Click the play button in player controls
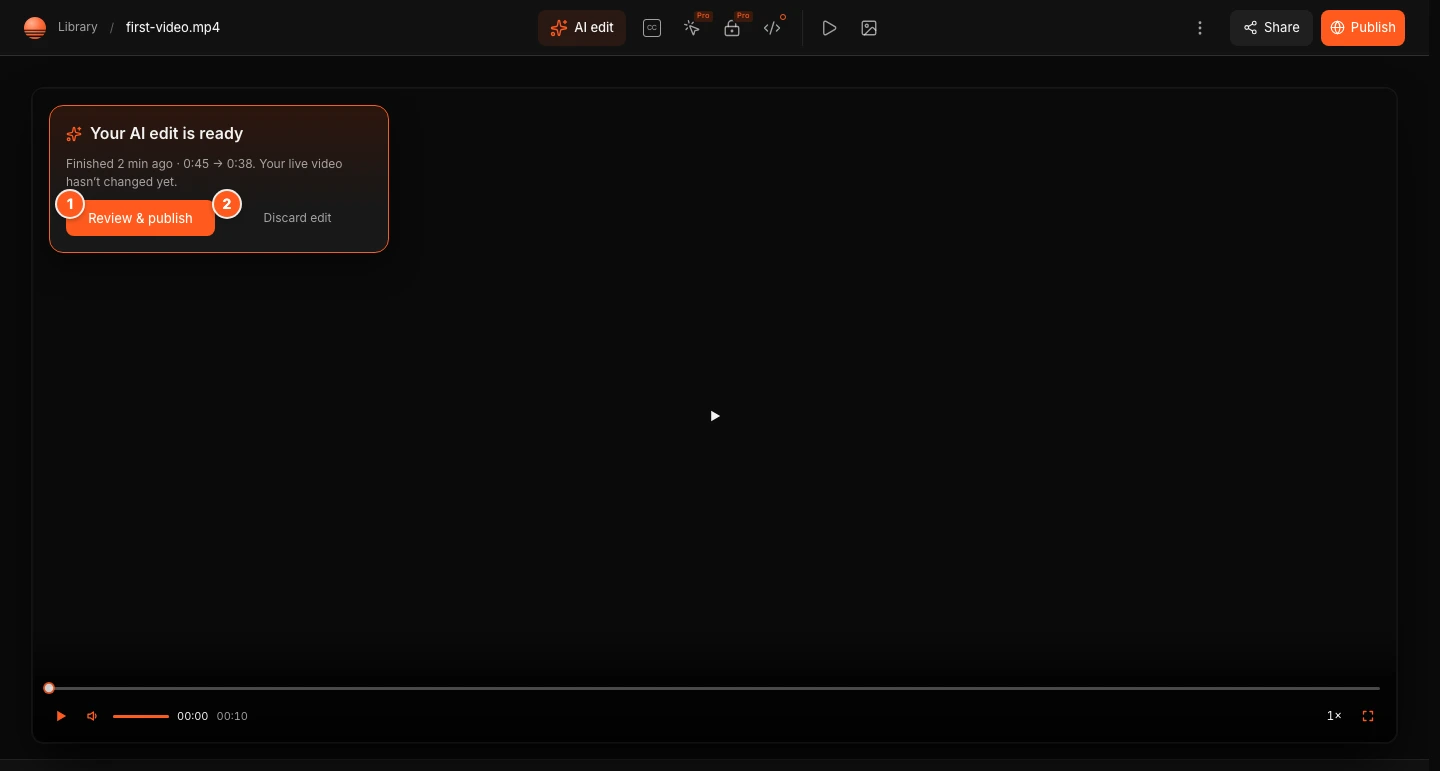The width and height of the screenshot is (1440, 771). 61,716
